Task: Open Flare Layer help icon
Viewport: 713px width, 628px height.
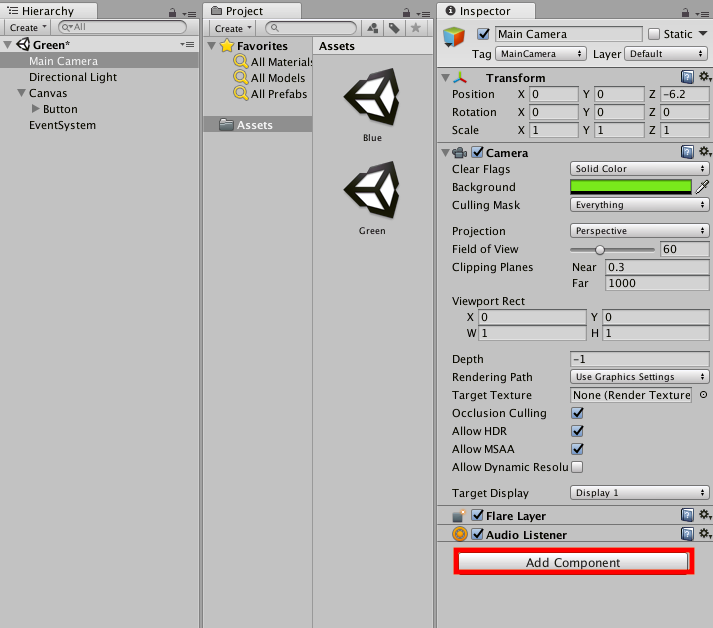Action: (x=687, y=515)
